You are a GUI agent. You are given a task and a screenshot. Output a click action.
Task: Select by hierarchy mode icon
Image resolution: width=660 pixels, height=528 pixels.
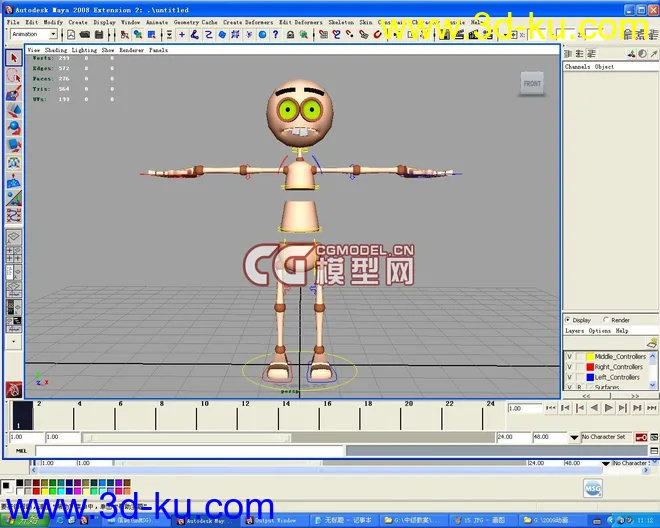coord(125,35)
